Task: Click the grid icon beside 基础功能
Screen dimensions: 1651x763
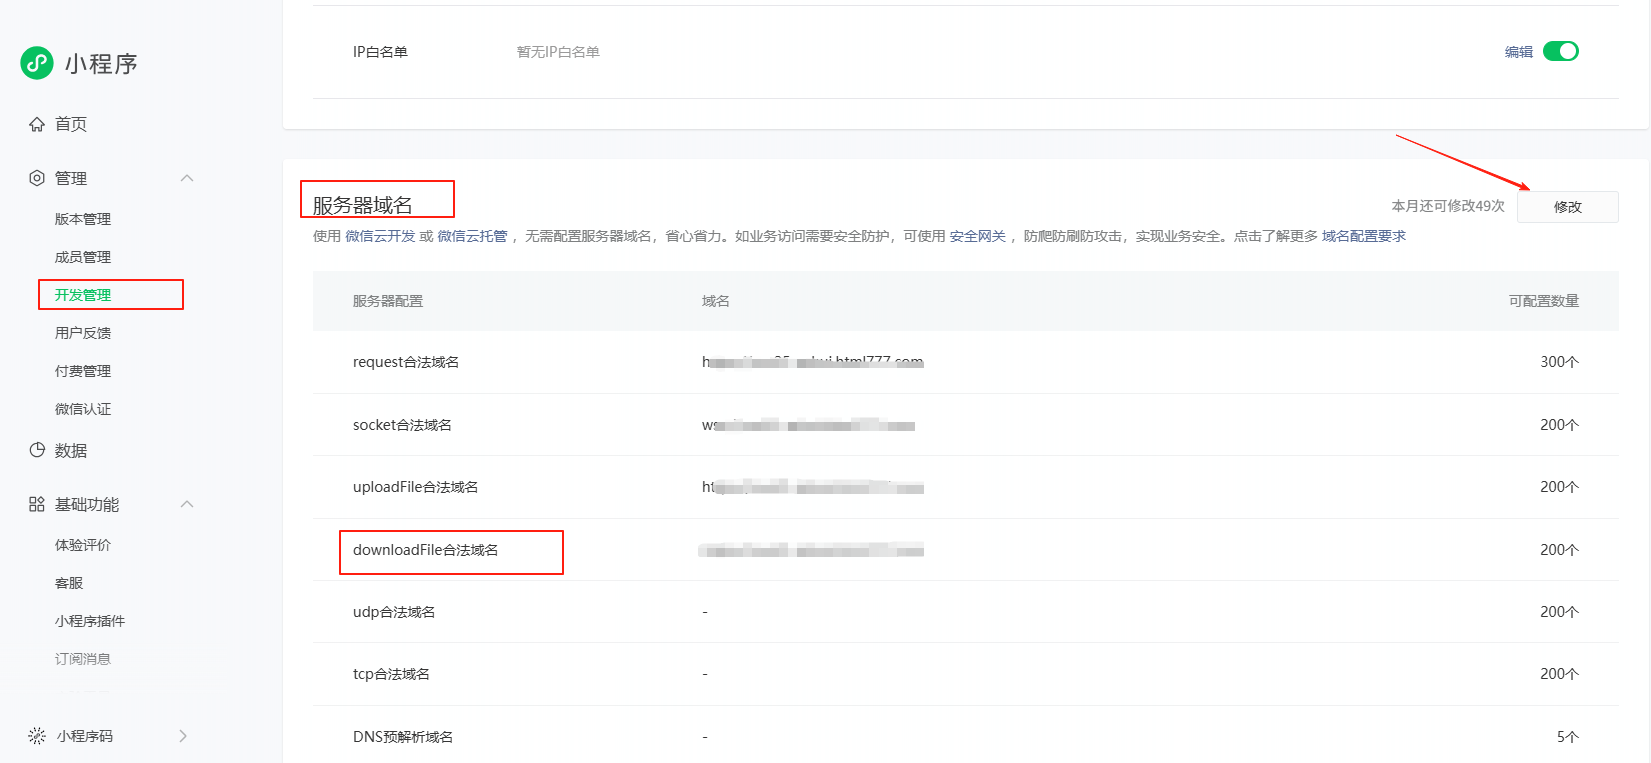Action: coord(37,504)
